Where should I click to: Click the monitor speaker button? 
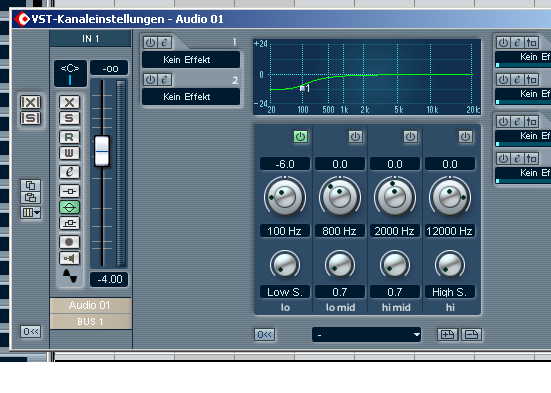pyautogui.click(x=69, y=258)
